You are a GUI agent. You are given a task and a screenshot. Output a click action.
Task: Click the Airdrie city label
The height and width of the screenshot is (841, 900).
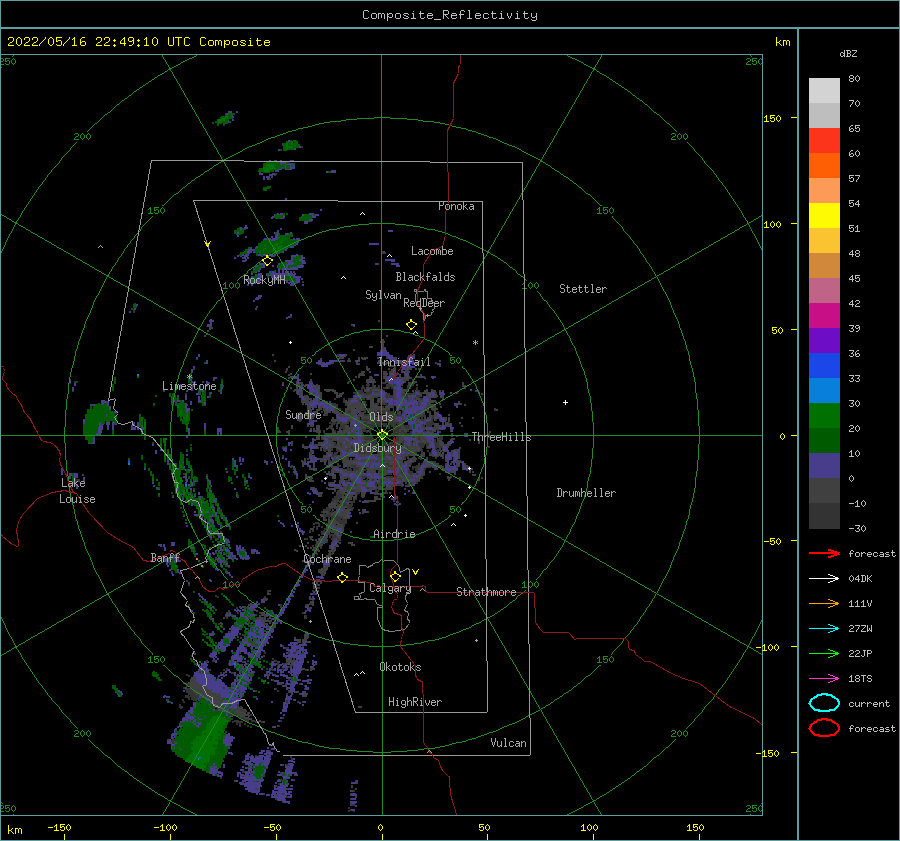394,534
